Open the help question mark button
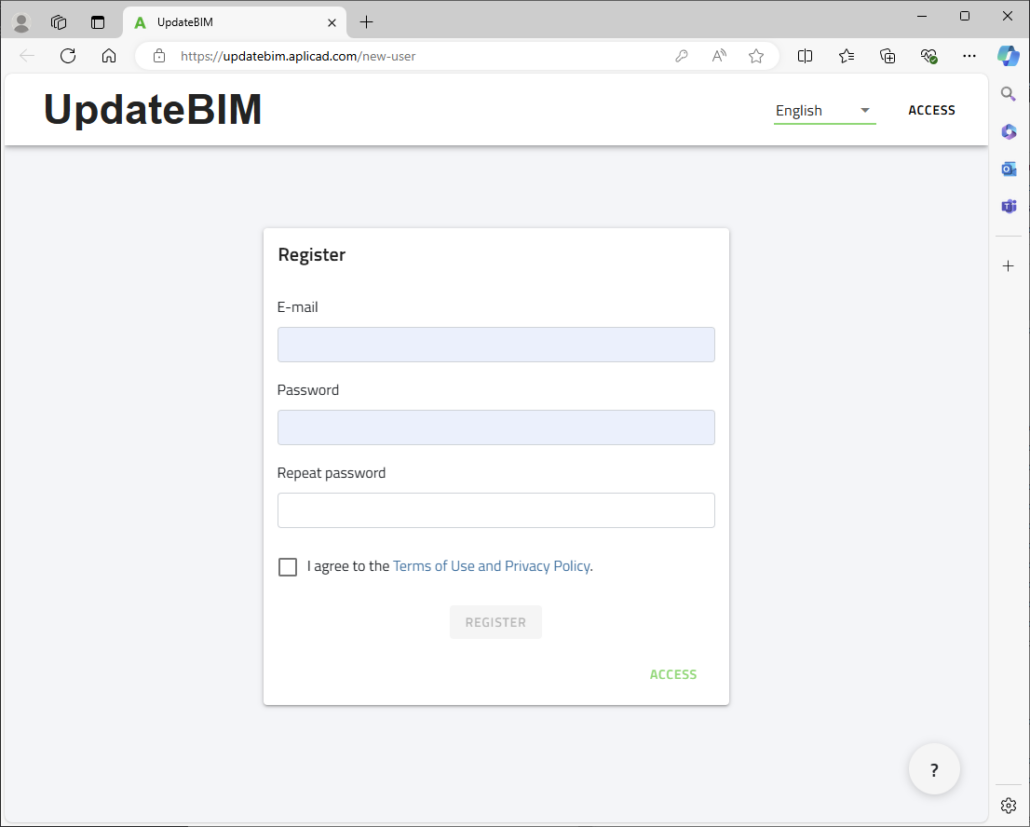Viewport: 1030px width, 827px height. click(934, 769)
